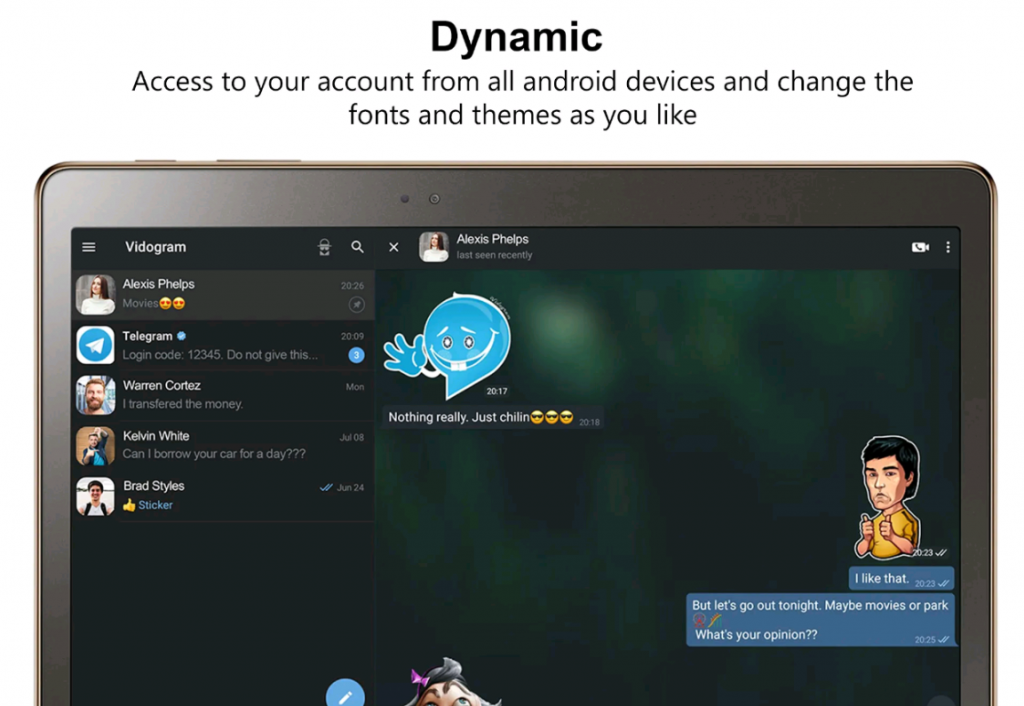Open Alexis Phelps profile picture in header
This screenshot has height=706, width=1024.
click(434, 247)
